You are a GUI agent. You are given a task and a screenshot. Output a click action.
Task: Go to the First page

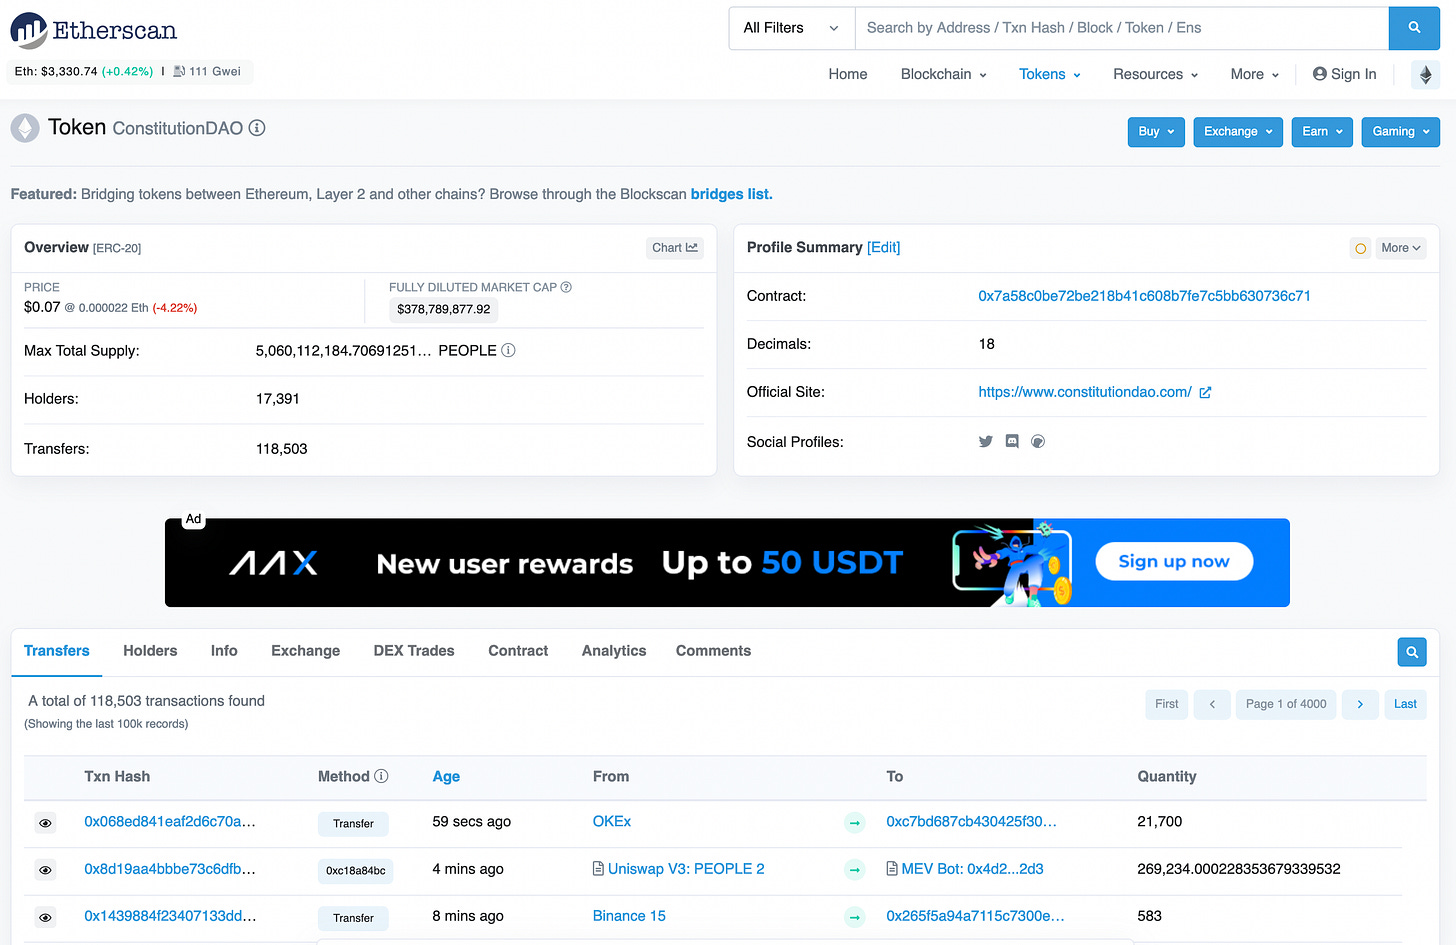(x=1167, y=704)
